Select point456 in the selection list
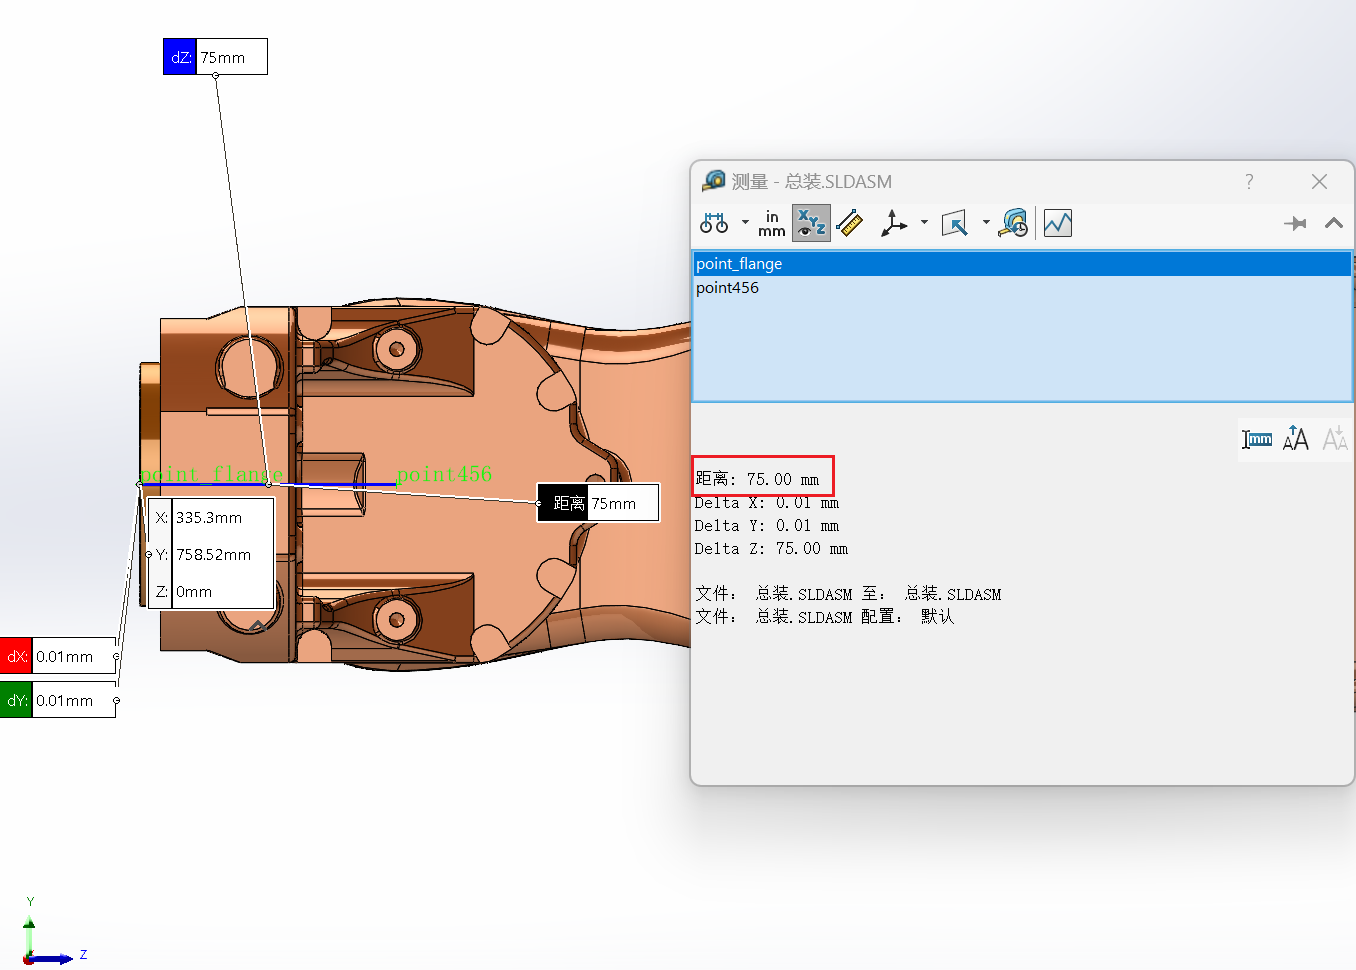The height and width of the screenshot is (970, 1356). [727, 288]
